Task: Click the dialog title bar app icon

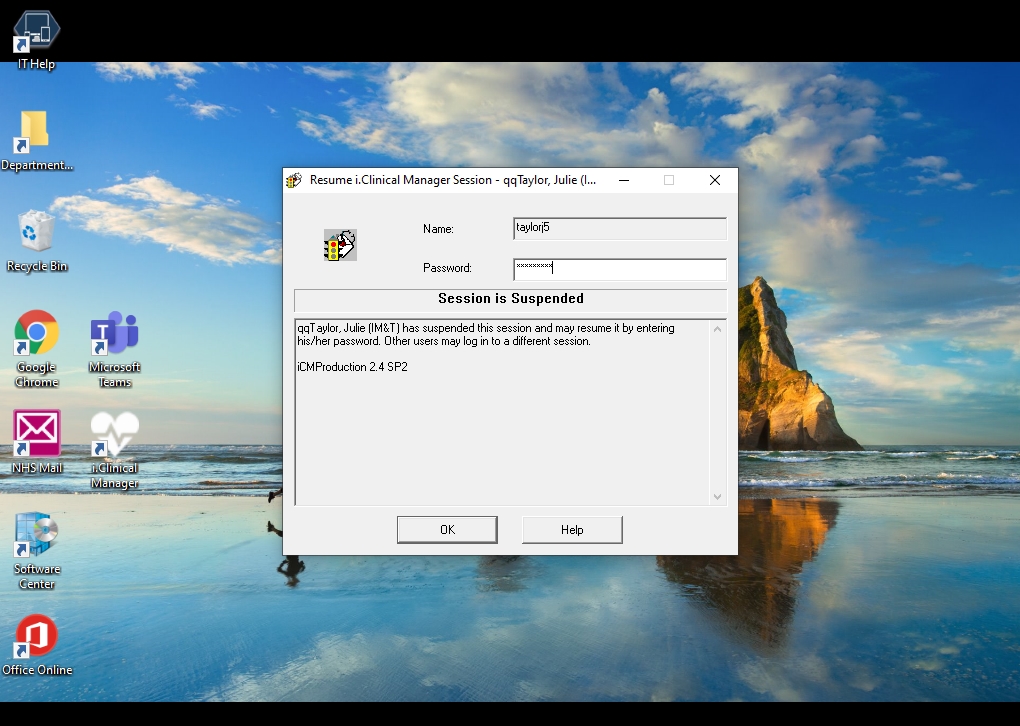Action: tap(294, 180)
